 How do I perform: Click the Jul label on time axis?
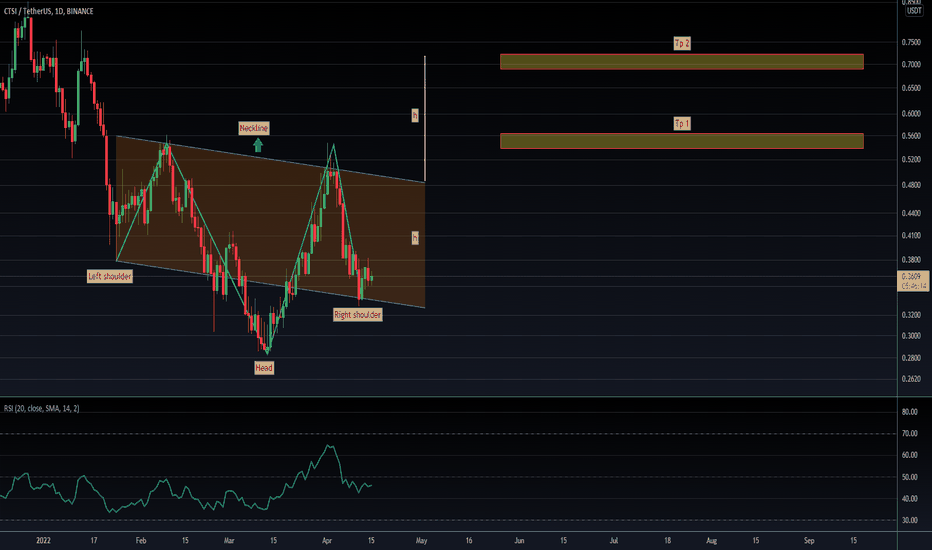coord(613,540)
